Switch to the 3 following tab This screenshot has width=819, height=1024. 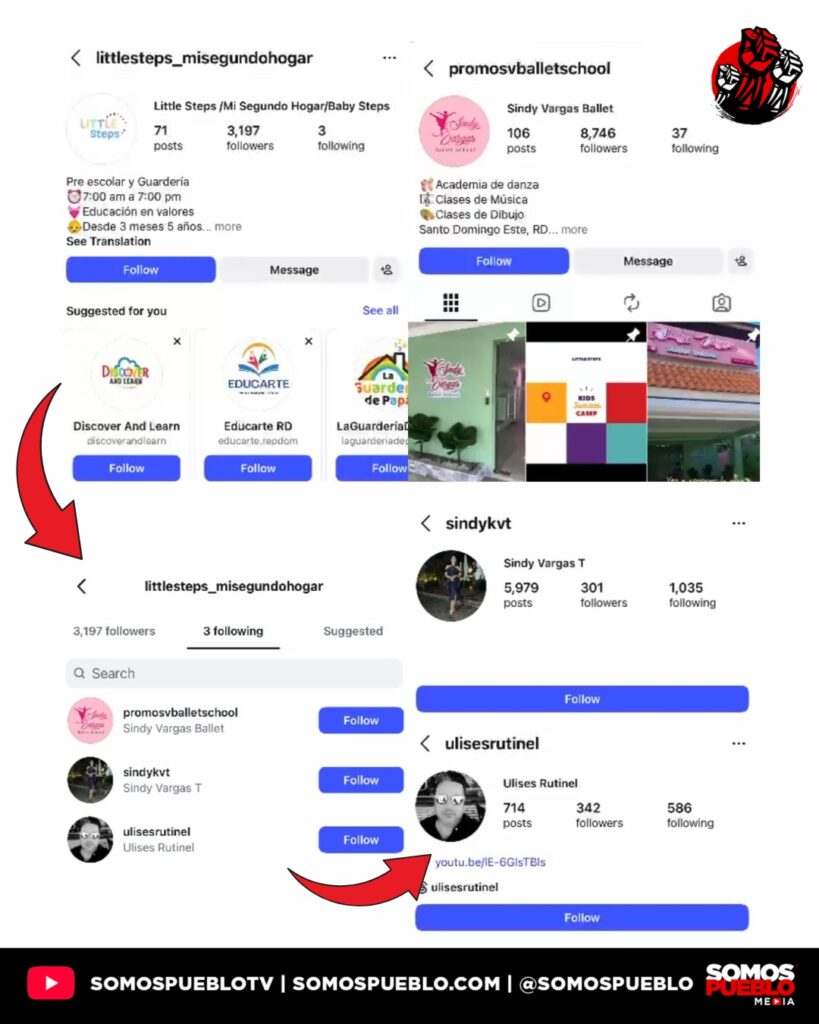coord(233,631)
